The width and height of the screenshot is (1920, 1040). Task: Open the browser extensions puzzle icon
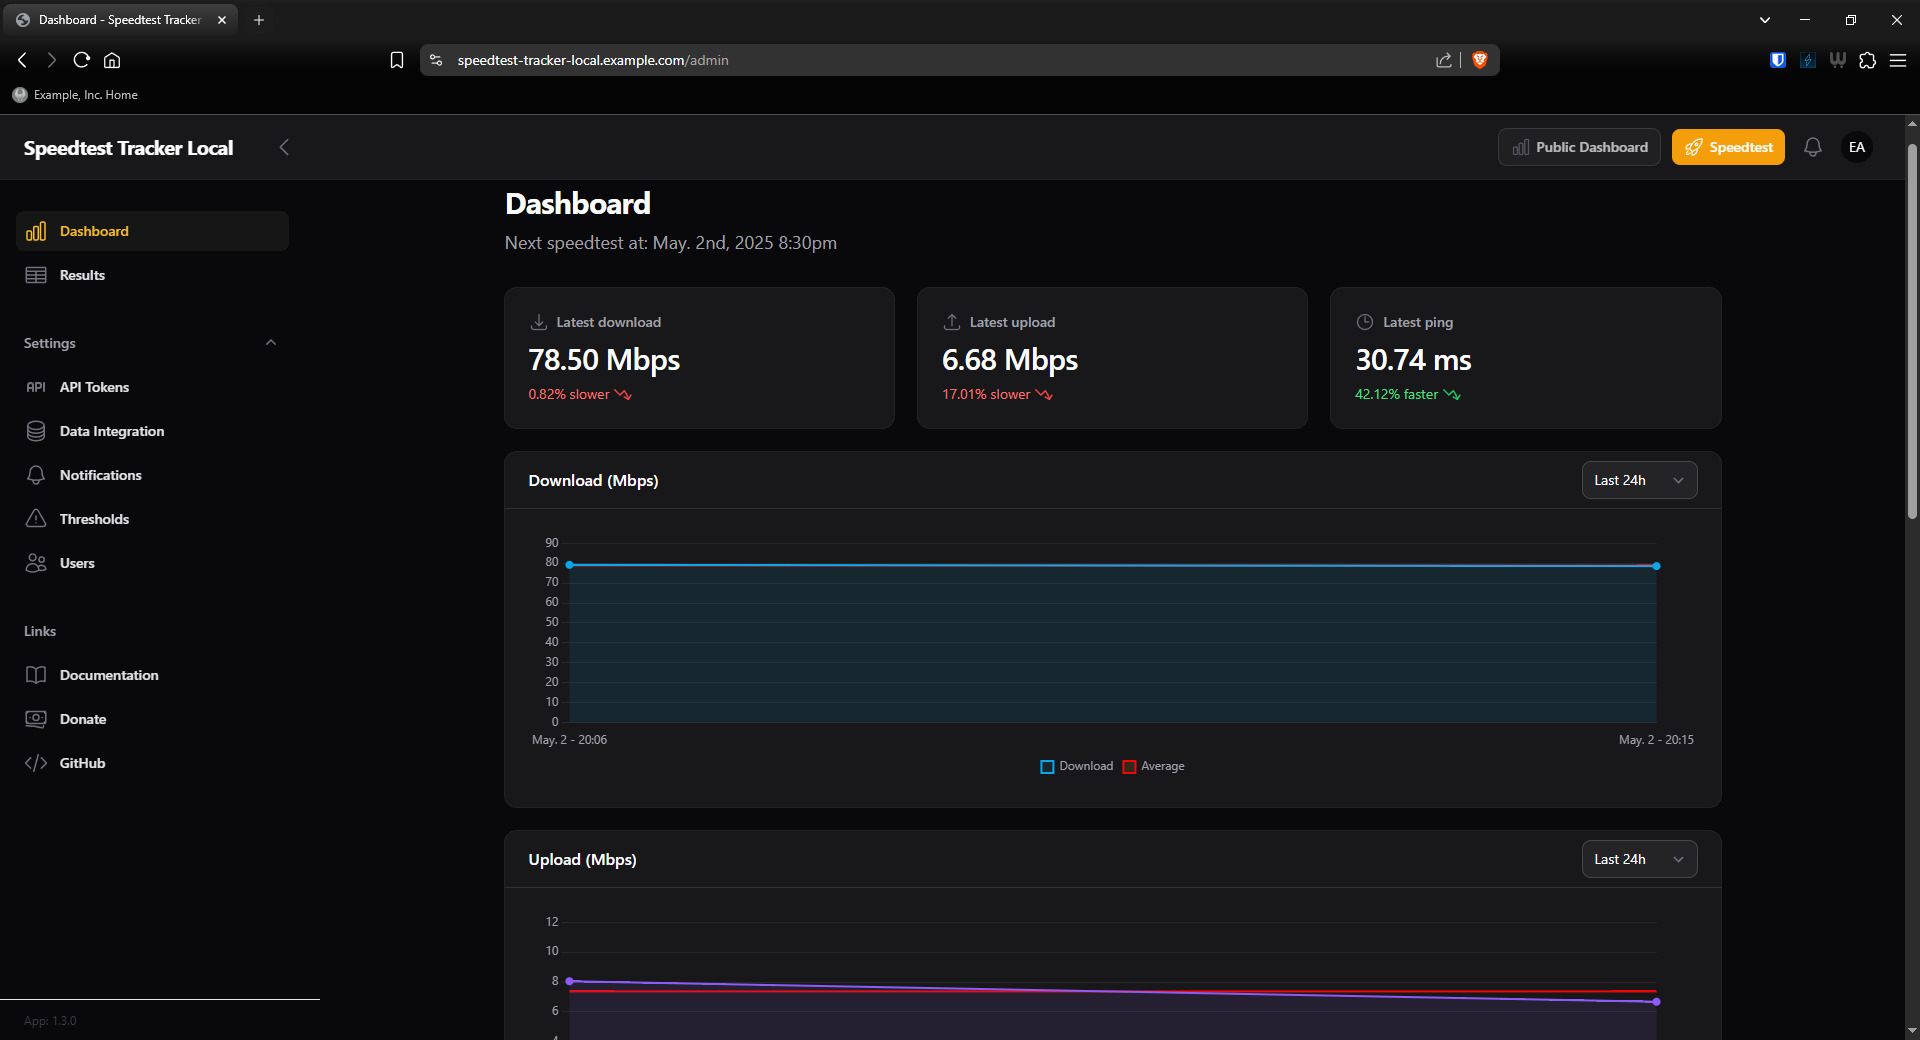coord(1867,60)
